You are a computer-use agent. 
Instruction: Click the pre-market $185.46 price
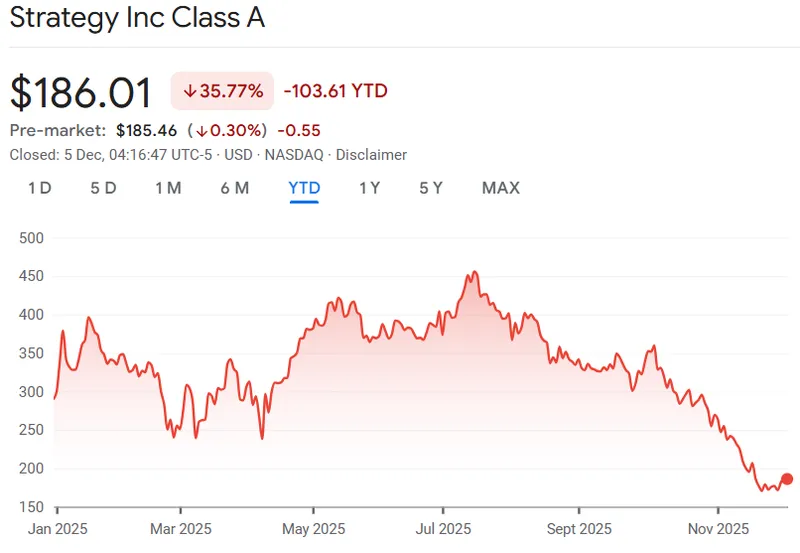[x=146, y=131]
